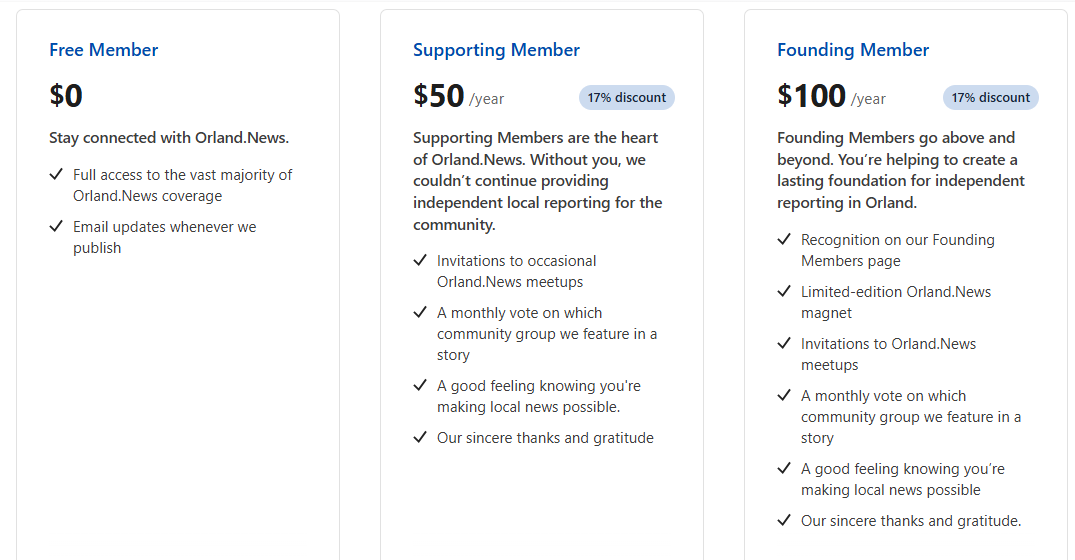Image resolution: width=1075 pixels, height=560 pixels.
Task: Click the checkmark beside "Limited-edition Orland.News magnet"
Action: point(784,292)
